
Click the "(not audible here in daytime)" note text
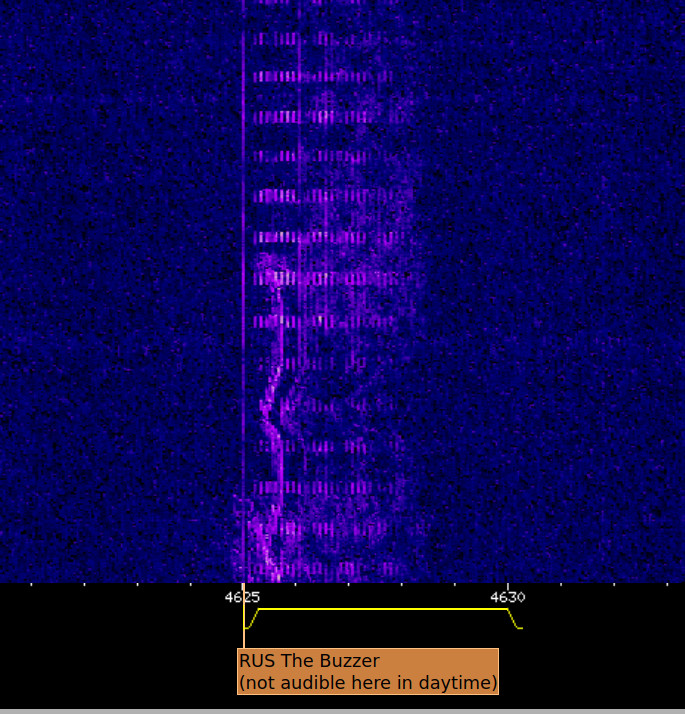pos(367,683)
